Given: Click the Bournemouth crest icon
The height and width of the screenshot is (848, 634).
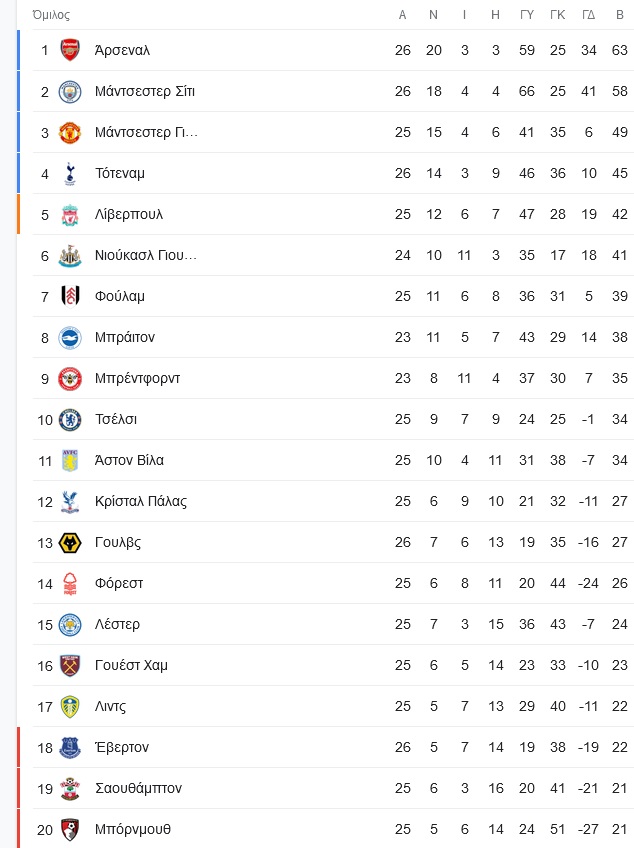Looking at the screenshot, I should point(70,830).
